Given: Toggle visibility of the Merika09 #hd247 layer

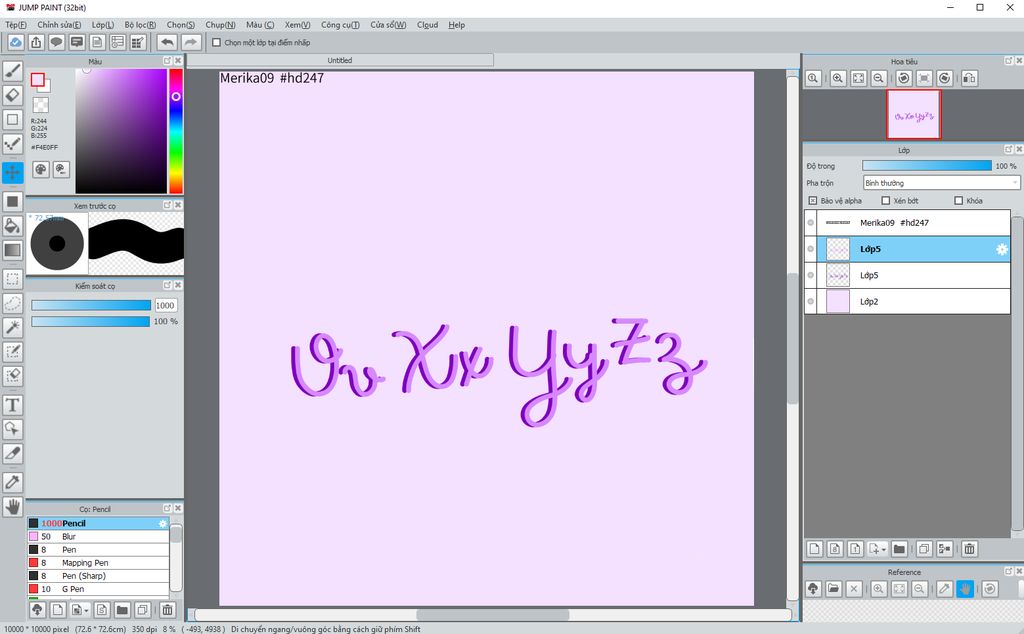Looking at the screenshot, I should (811, 223).
